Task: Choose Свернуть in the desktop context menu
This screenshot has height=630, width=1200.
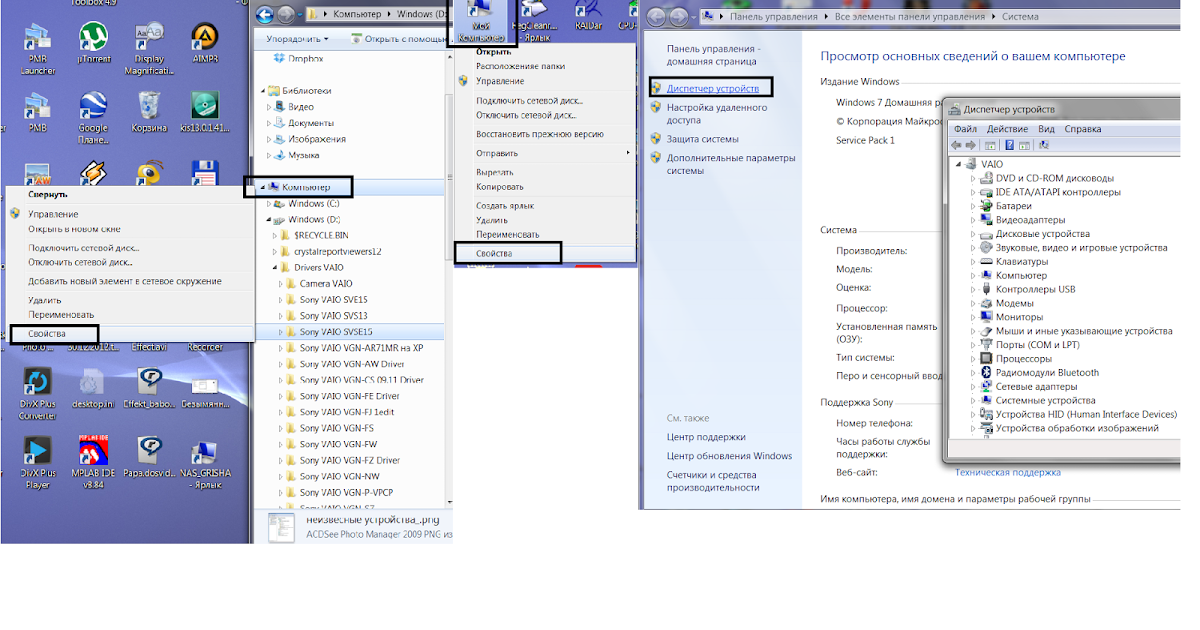Action: [x=48, y=195]
